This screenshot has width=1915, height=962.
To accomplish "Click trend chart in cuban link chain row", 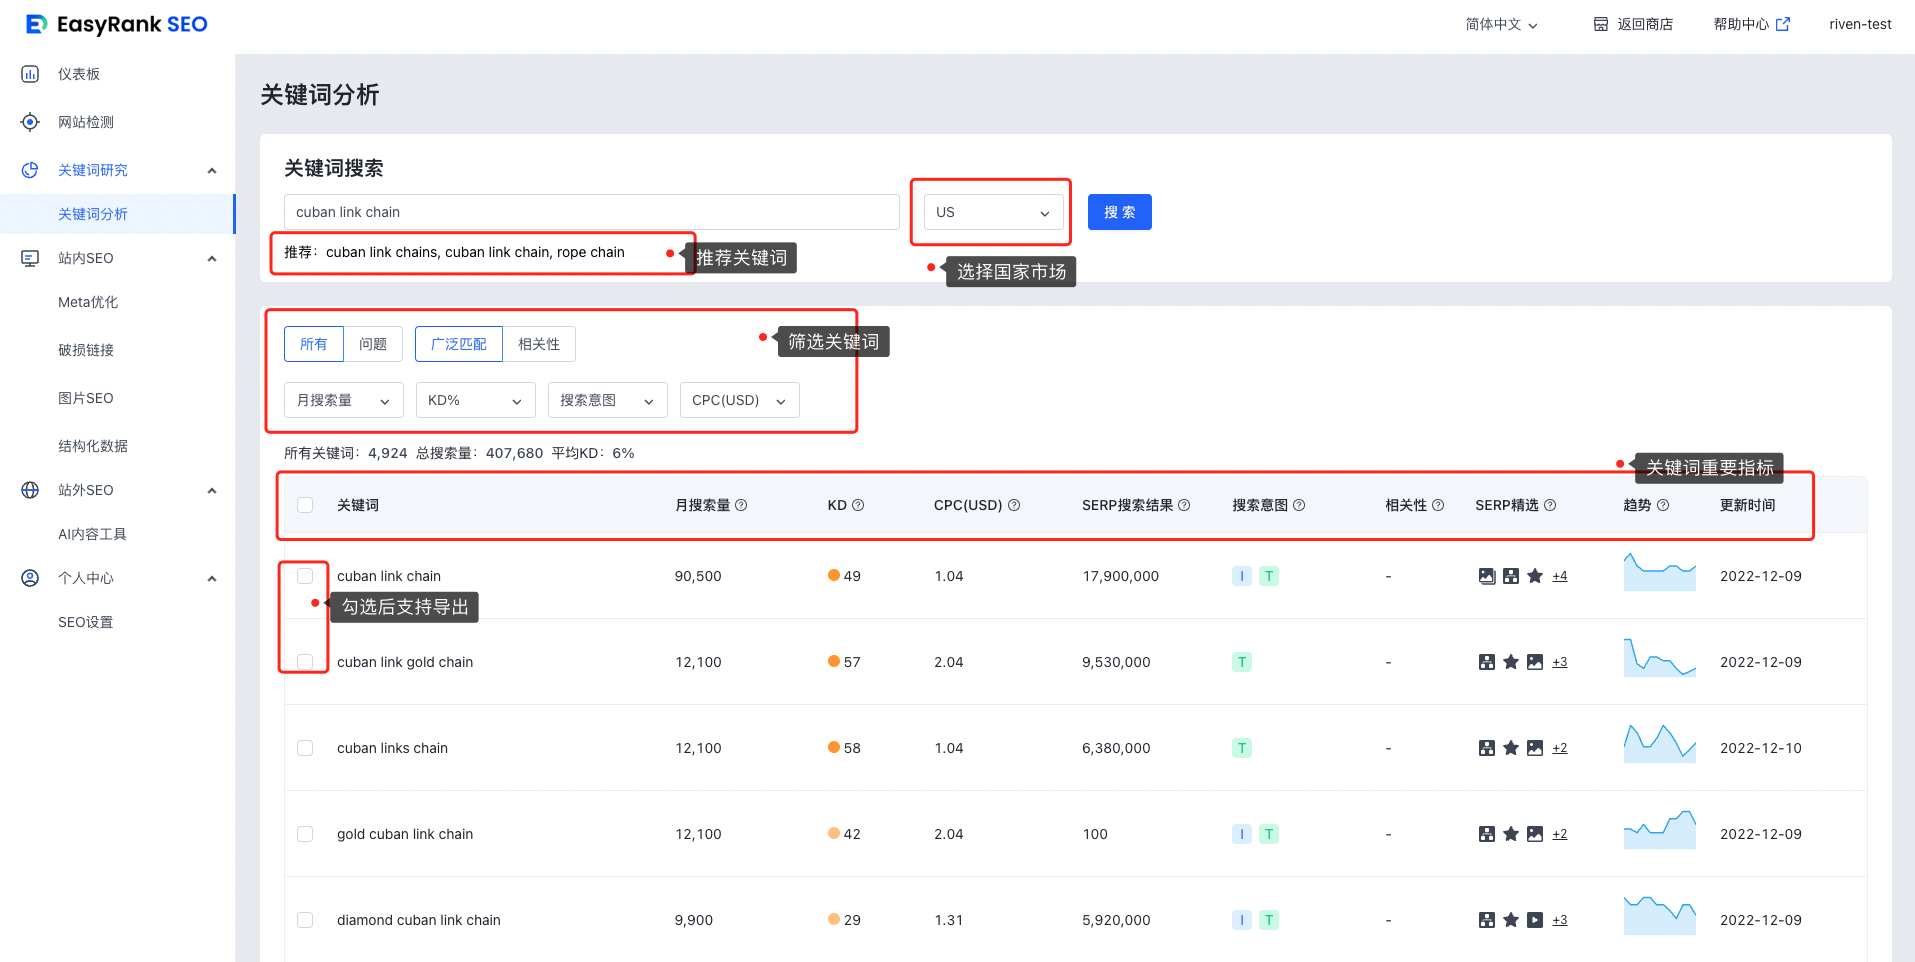I will tap(1660, 571).
